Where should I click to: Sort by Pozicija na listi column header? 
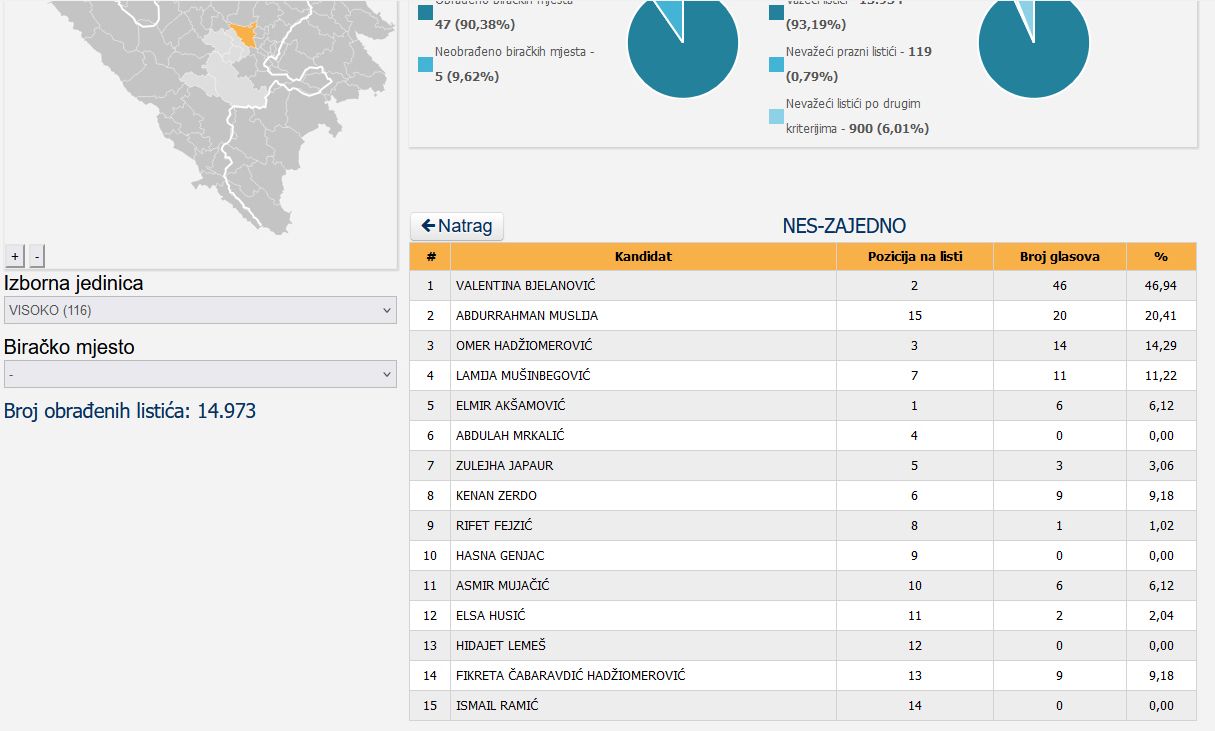[x=915, y=257]
